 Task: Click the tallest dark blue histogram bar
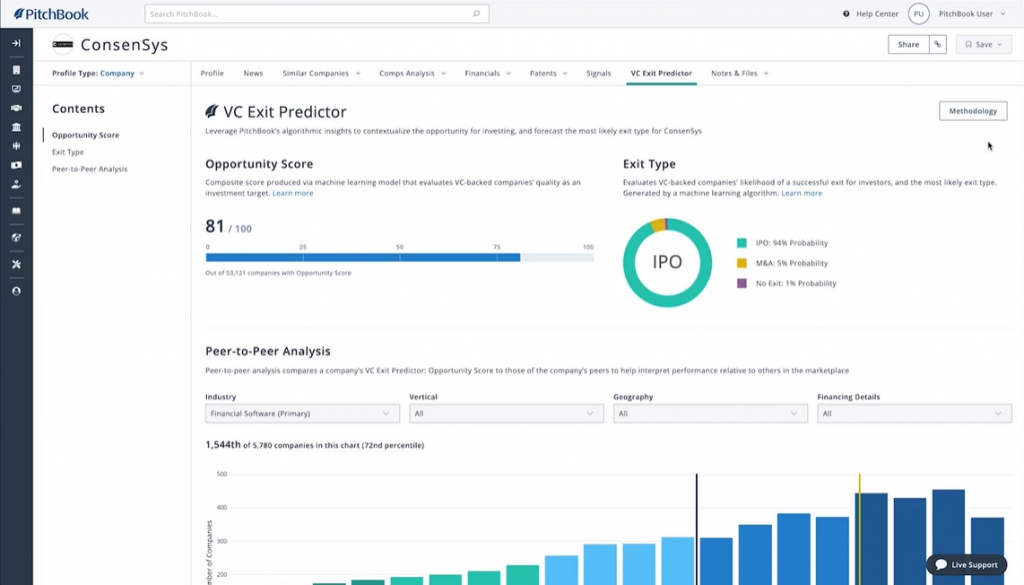(948, 537)
